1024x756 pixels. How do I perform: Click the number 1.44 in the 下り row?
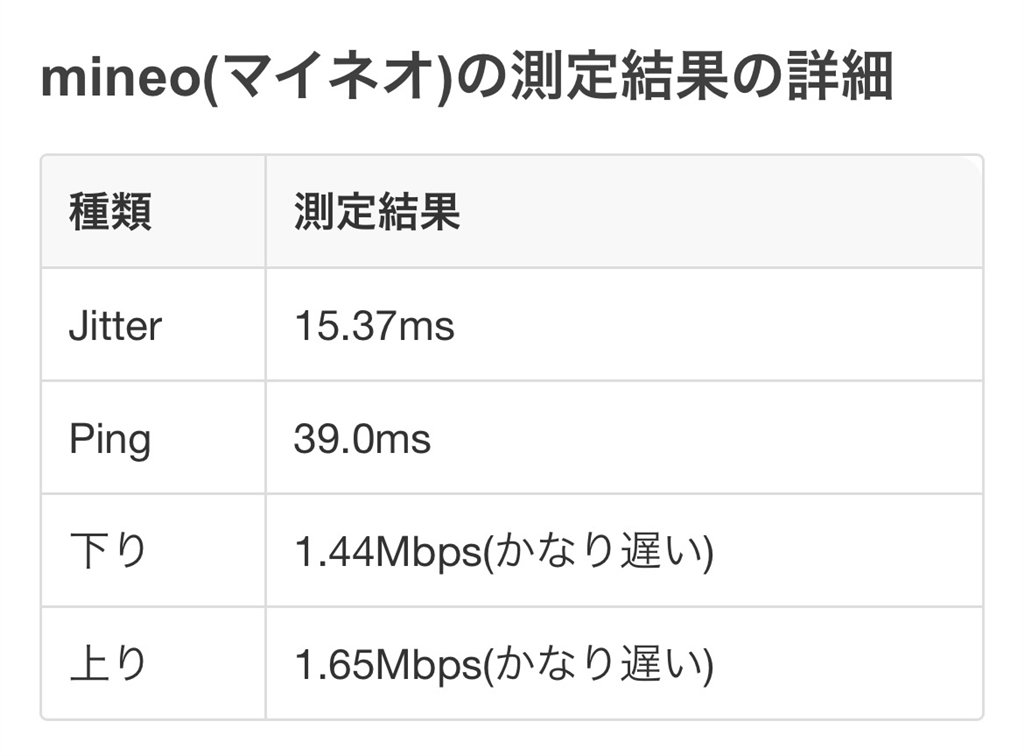pos(329,552)
